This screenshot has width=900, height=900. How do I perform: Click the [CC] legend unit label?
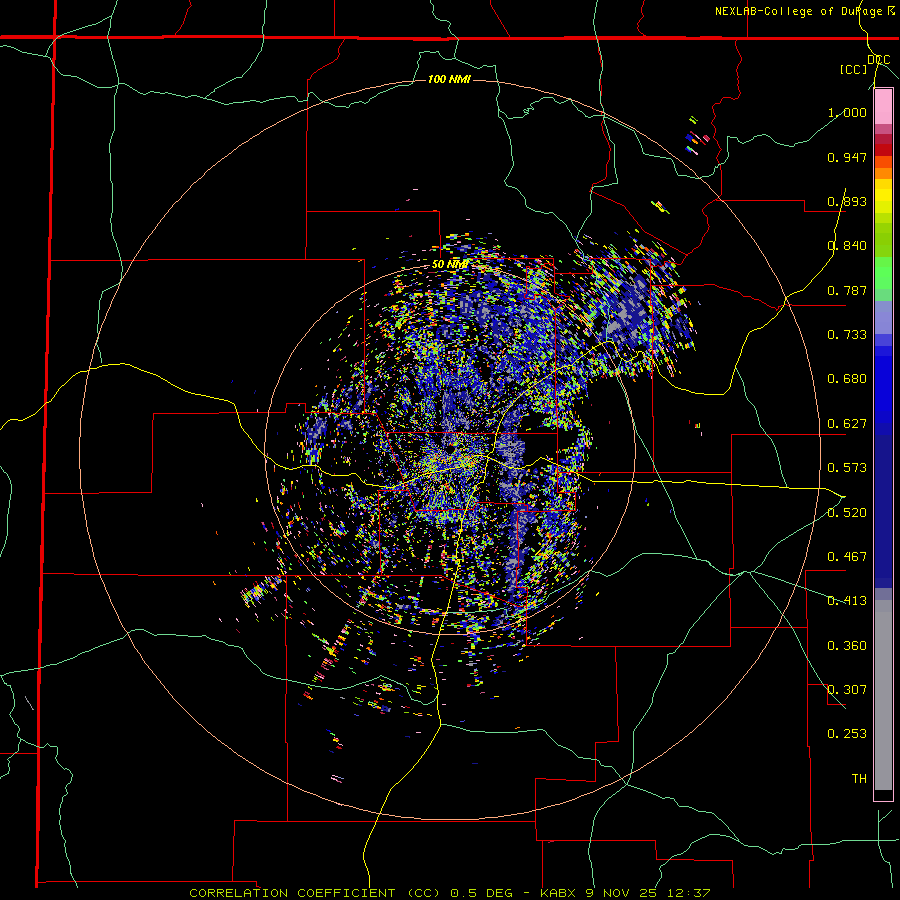(x=853, y=69)
